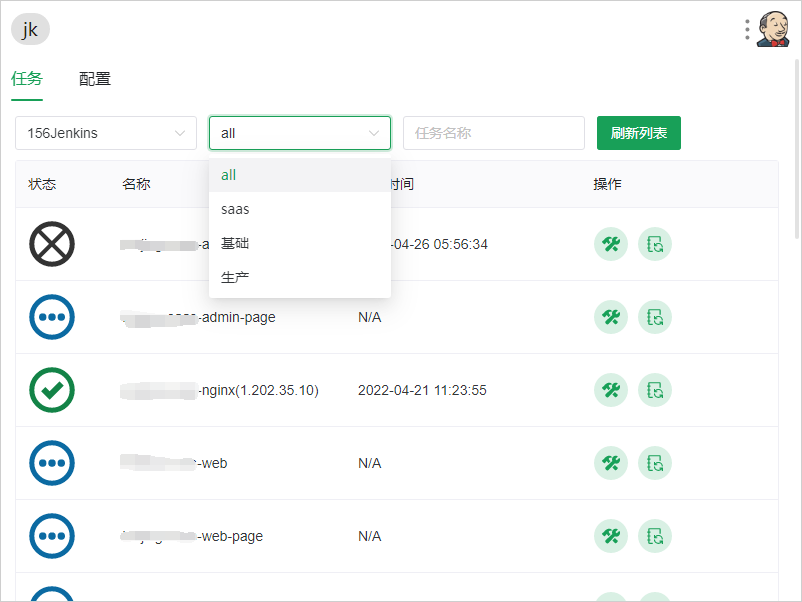Select the 生产 view option
Image resolution: width=802 pixels, height=602 pixels.
tap(300, 278)
